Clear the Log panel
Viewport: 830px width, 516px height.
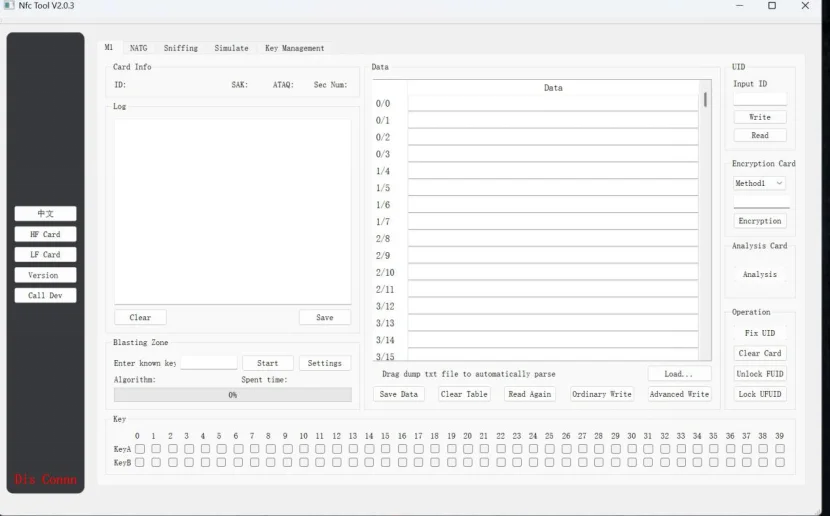click(x=140, y=318)
